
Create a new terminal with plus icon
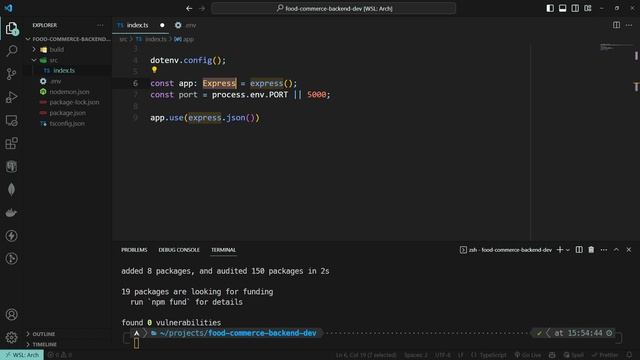pyautogui.click(x=560, y=249)
